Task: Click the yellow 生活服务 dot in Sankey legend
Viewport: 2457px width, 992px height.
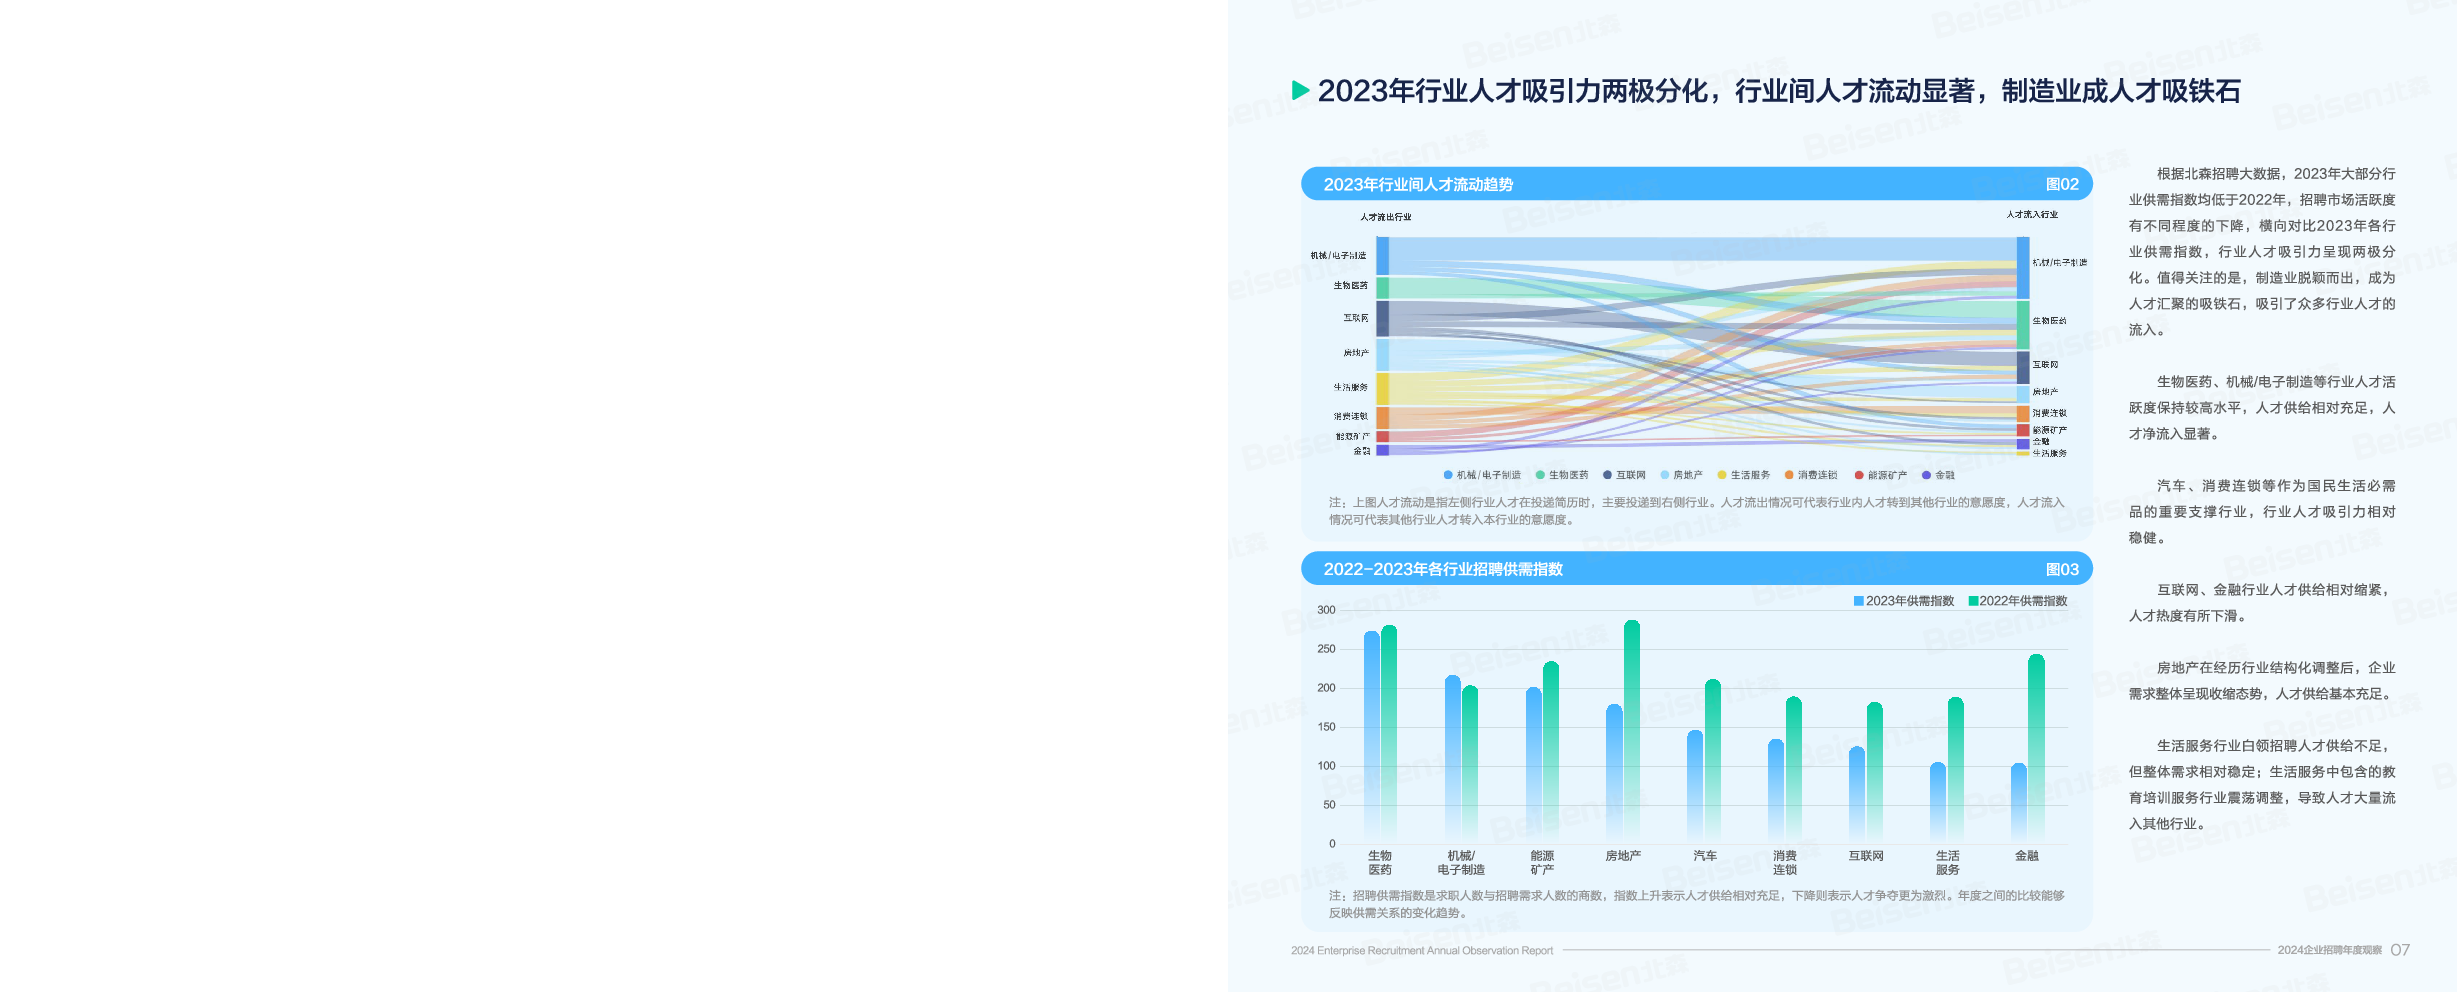Action: click(1722, 475)
